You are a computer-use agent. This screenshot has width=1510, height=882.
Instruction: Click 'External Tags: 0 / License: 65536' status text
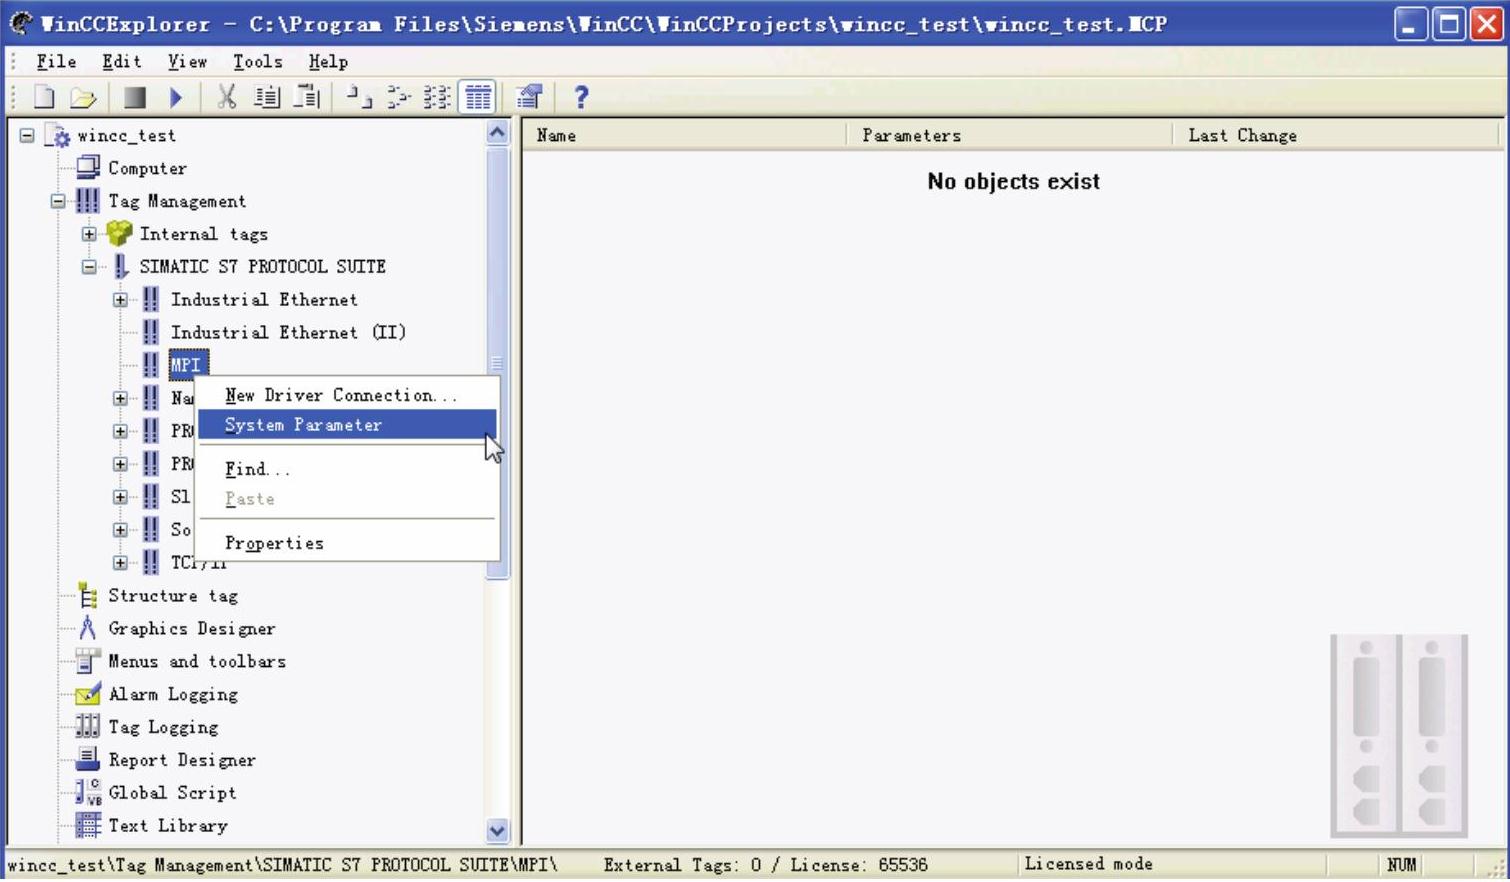(x=765, y=865)
